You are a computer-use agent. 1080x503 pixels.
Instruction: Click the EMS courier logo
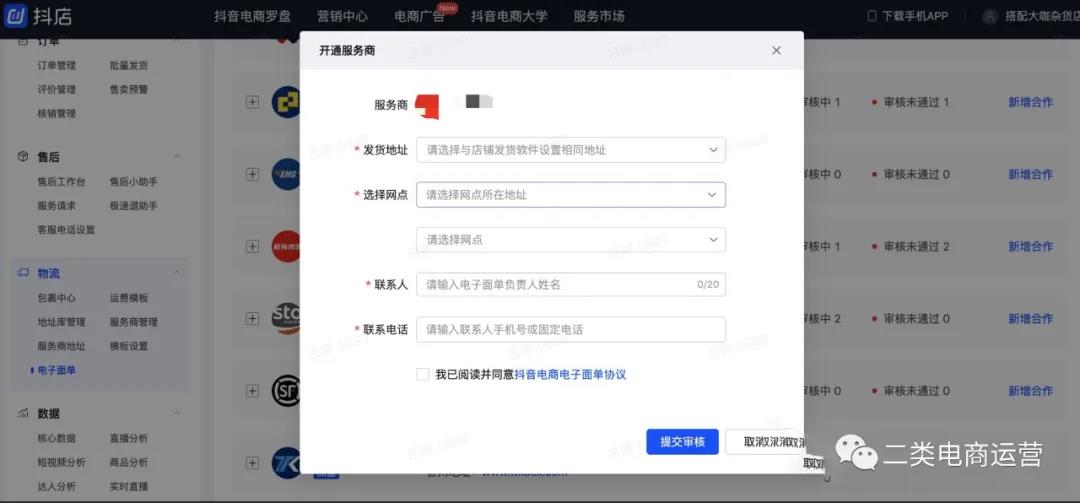(x=286, y=174)
